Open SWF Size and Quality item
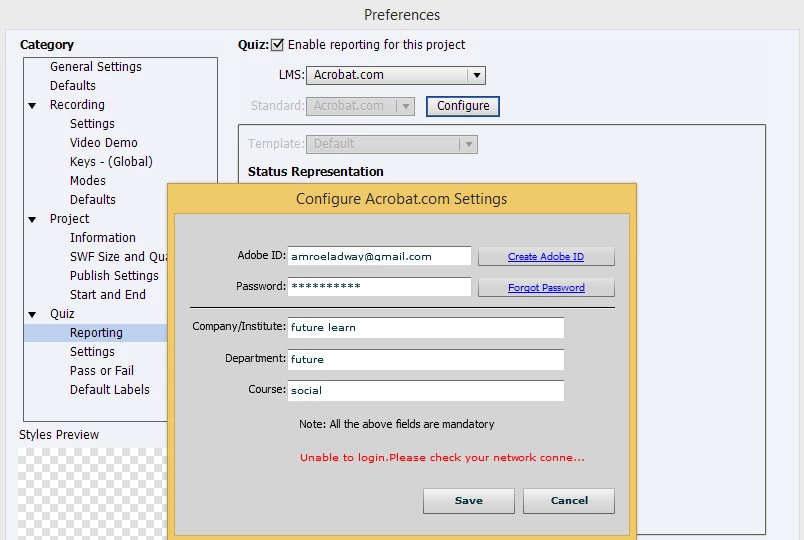The image size is (804, 540). 118,256
